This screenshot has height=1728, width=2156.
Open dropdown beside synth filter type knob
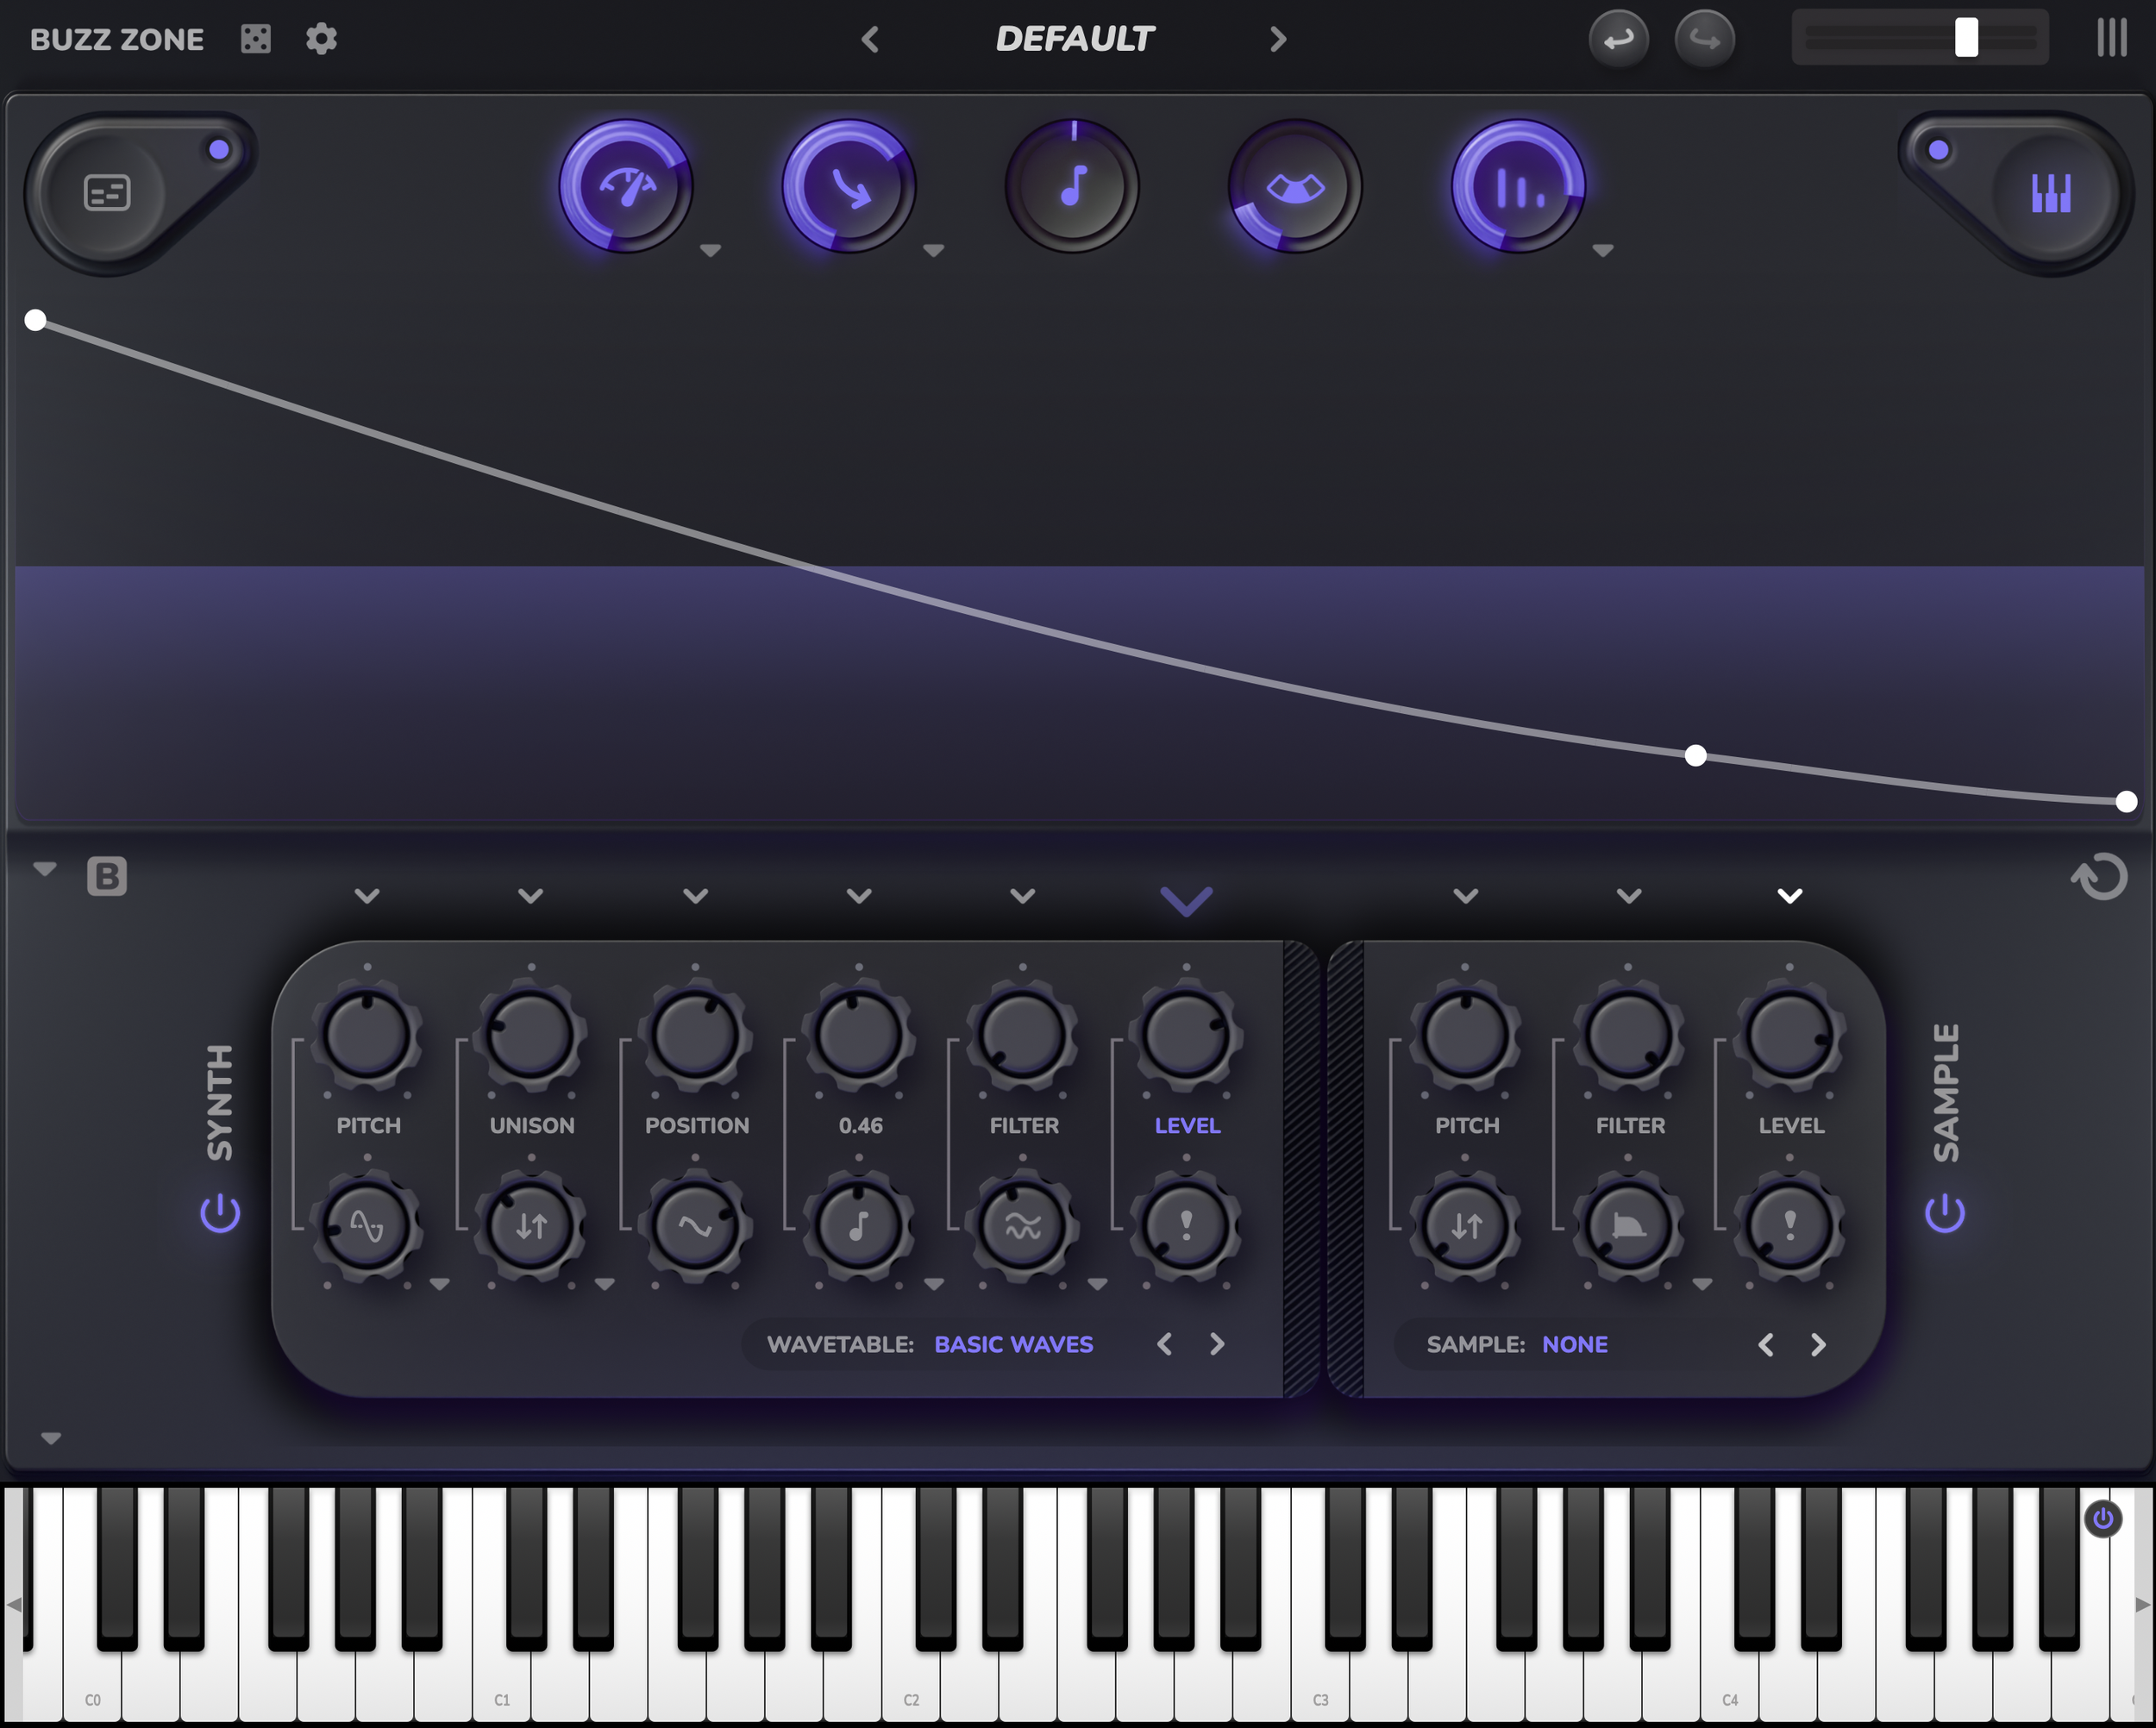point(1097,1285)
